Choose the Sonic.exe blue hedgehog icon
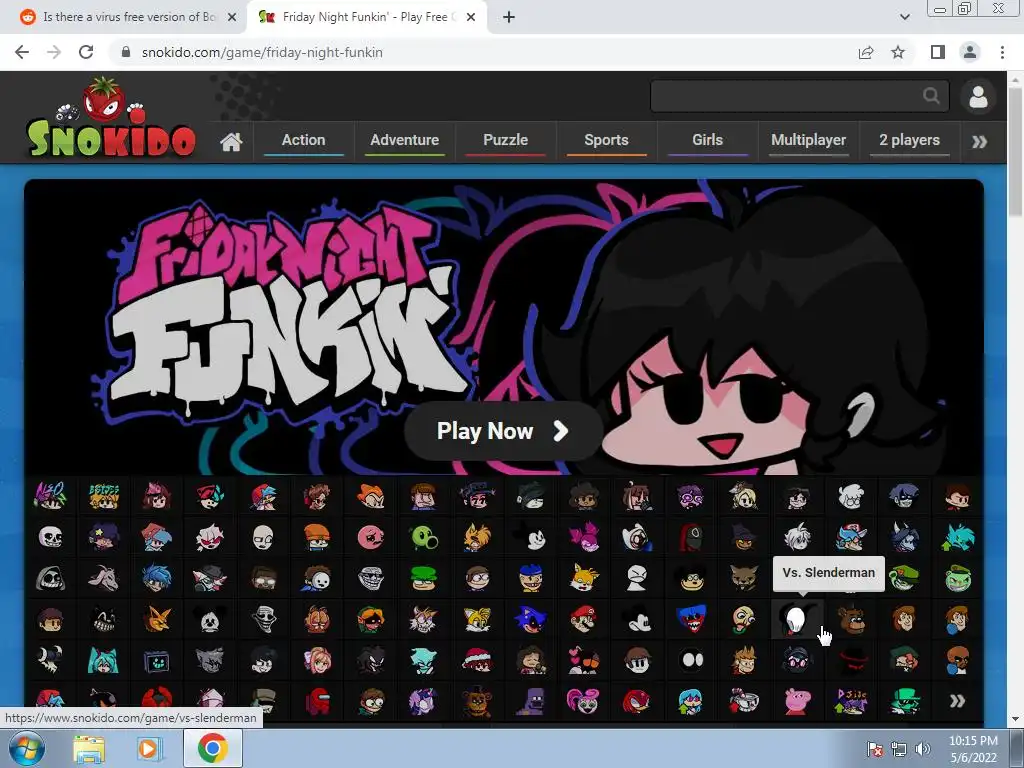The height and width of the screenshot is (768, 1024). [x=530, y=618]
